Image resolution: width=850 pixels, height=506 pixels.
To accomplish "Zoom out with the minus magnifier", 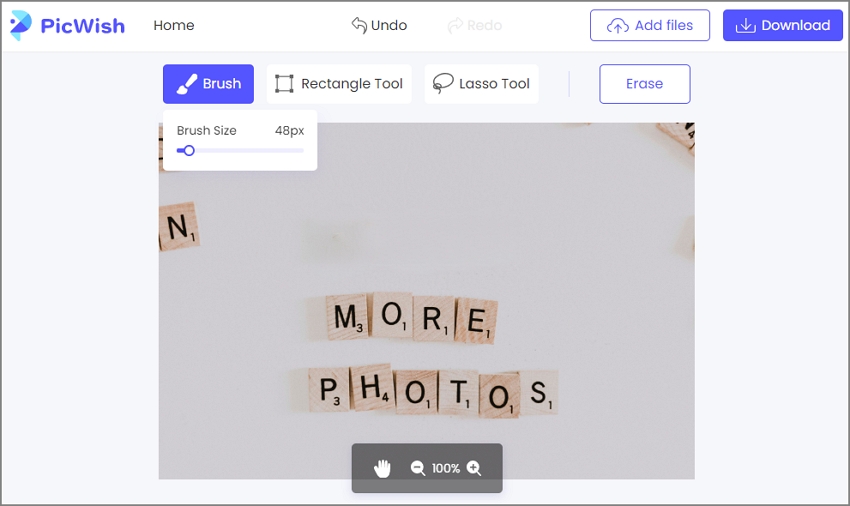I will tap(417, 468).
